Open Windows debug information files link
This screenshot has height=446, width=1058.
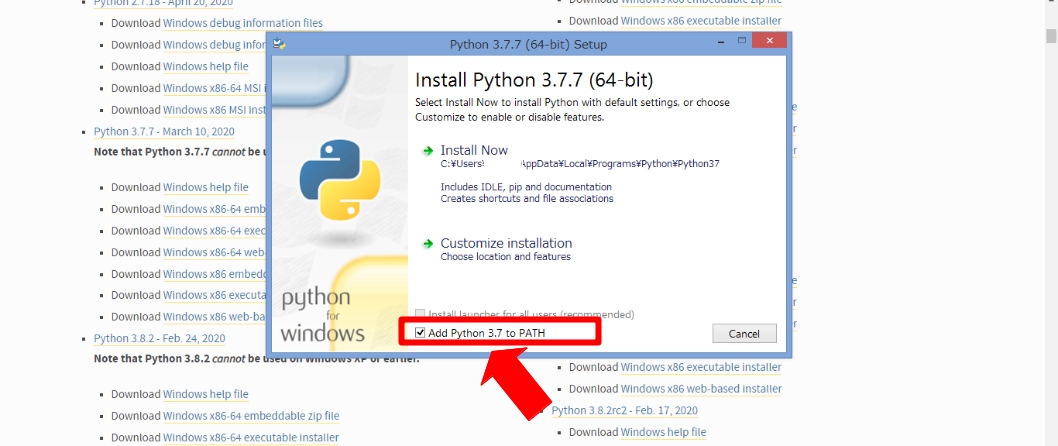[243, 23]
